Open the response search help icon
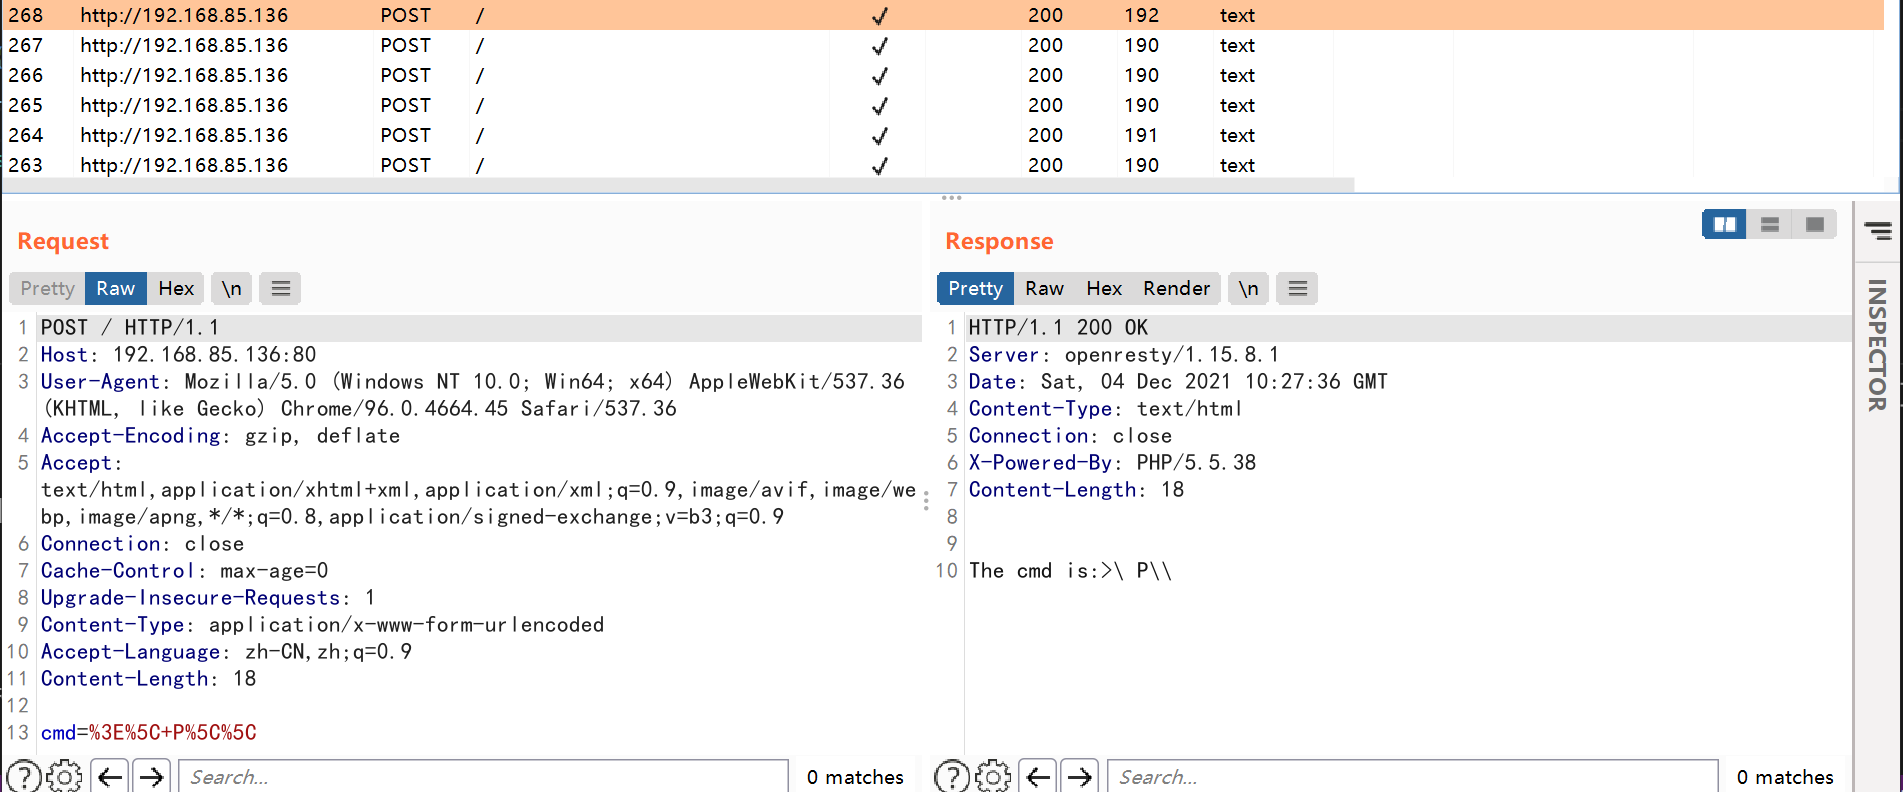Image resolution: width=1903 pixels, height=792 pixels. coord(951,776)
